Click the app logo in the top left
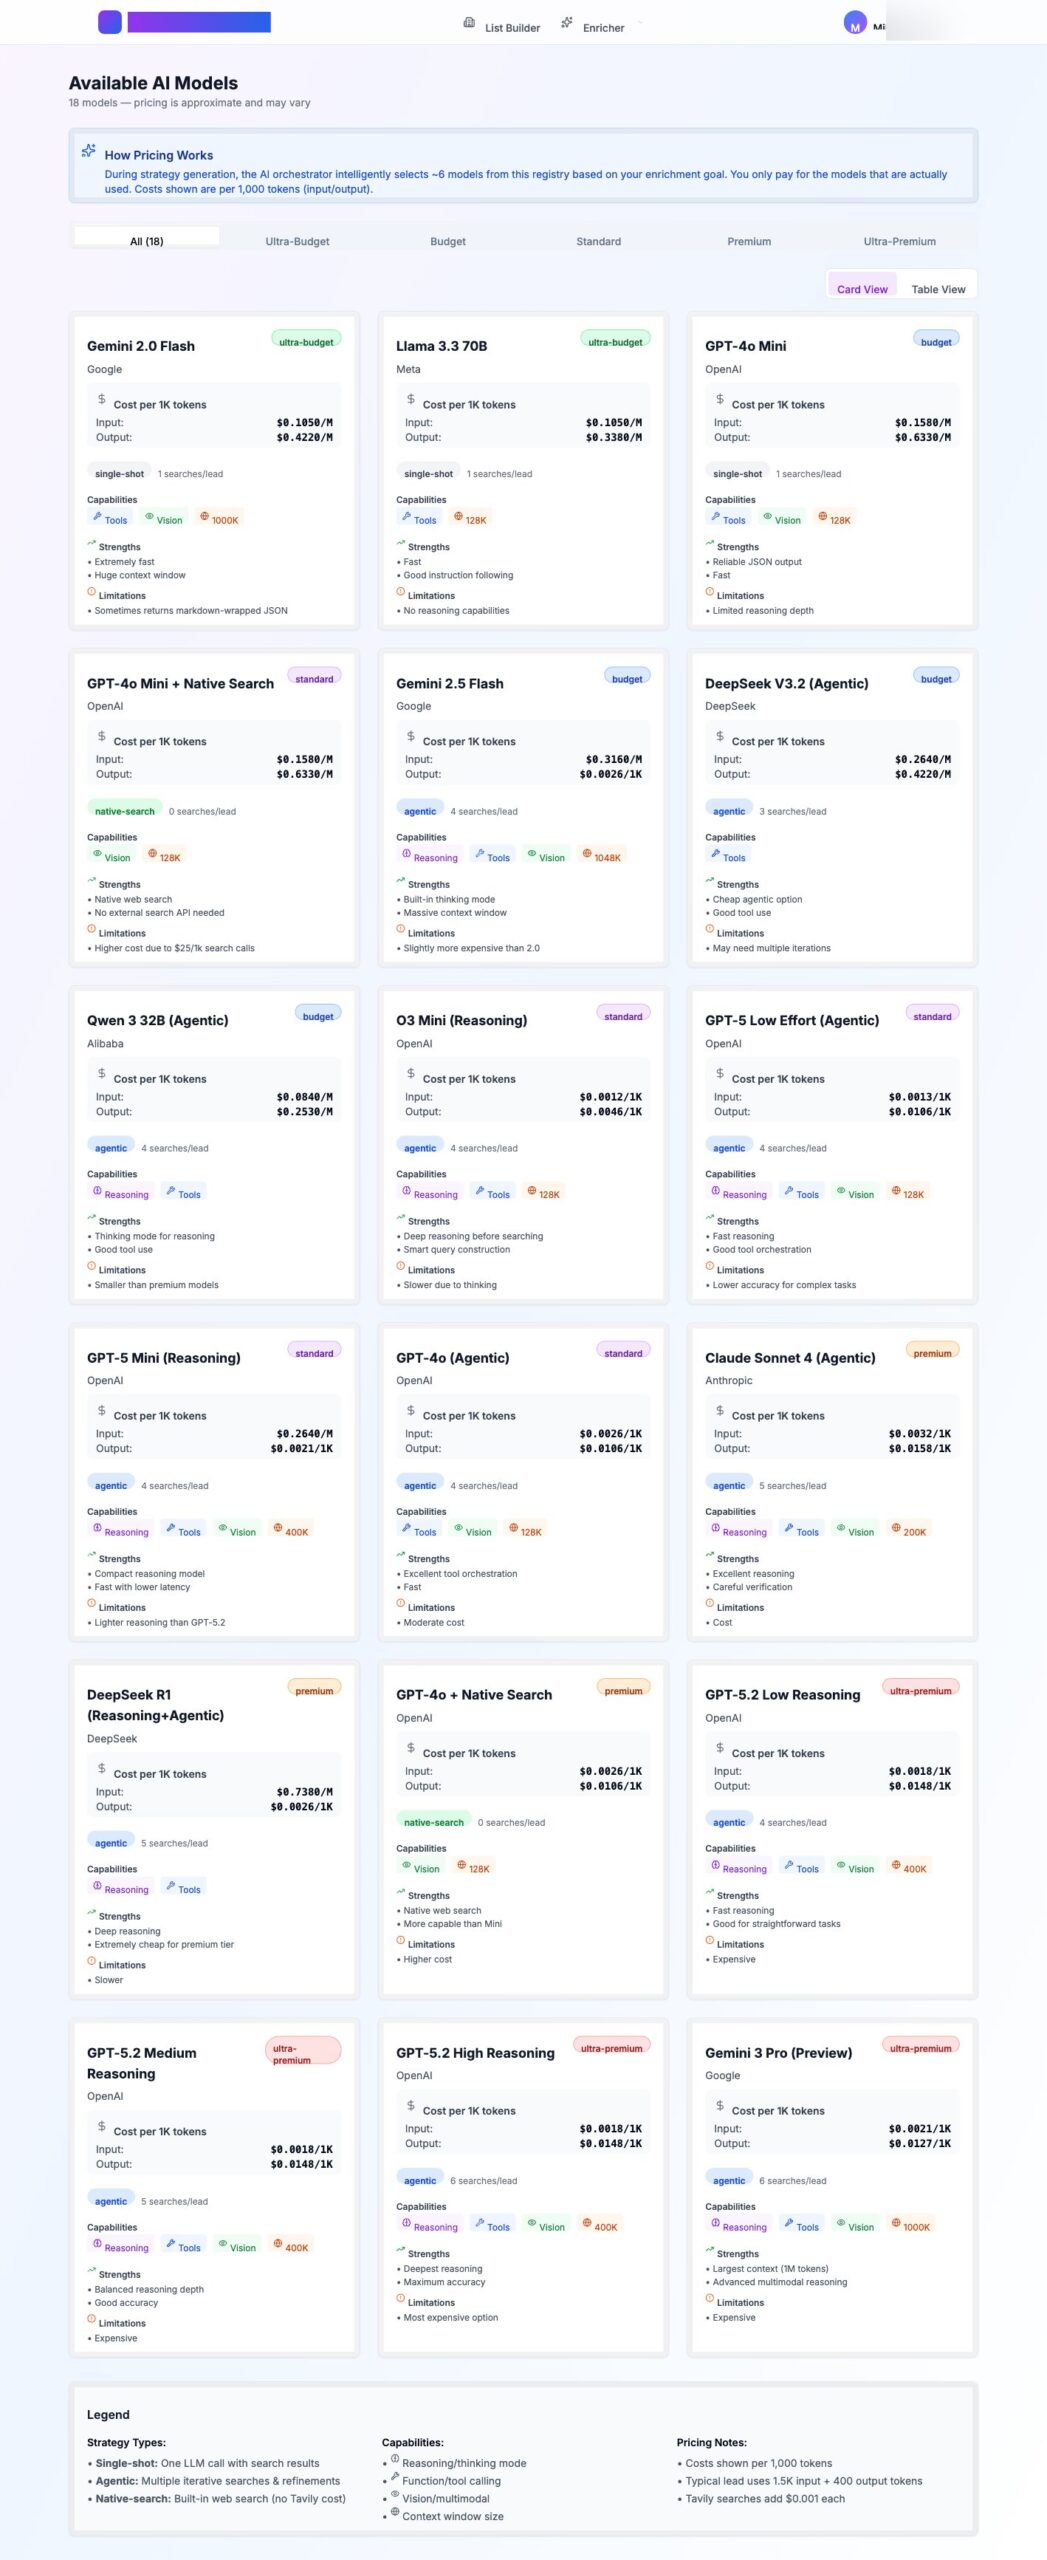The width and height of the screenshot is (1047, 2560). (110, 21)
